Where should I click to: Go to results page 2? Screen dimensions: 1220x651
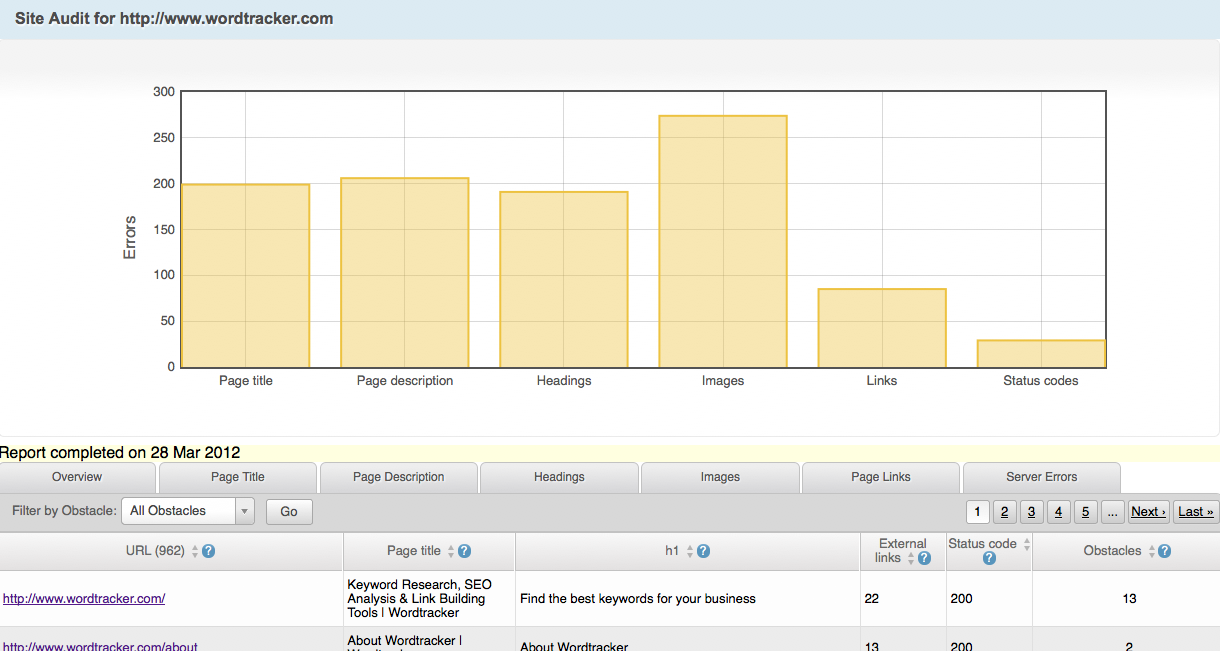tap(1005, 511)
